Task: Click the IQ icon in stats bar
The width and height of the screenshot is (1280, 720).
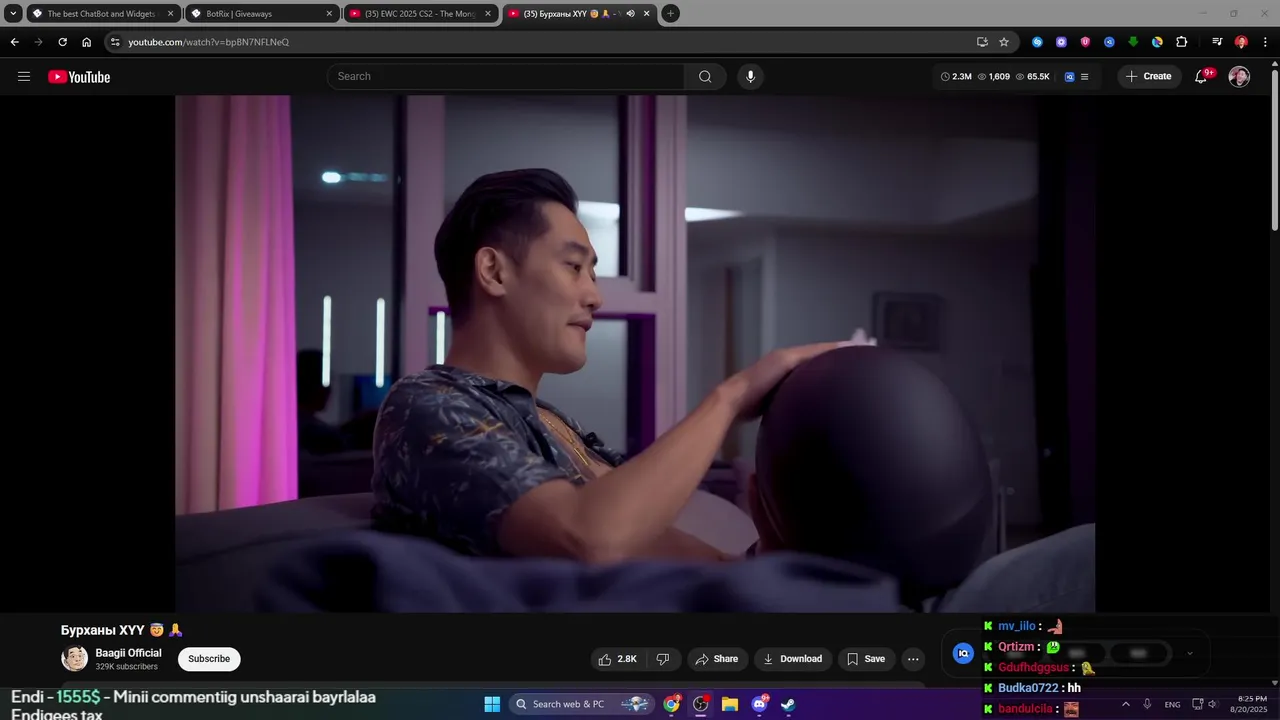Action: (x=1069, y=77)
